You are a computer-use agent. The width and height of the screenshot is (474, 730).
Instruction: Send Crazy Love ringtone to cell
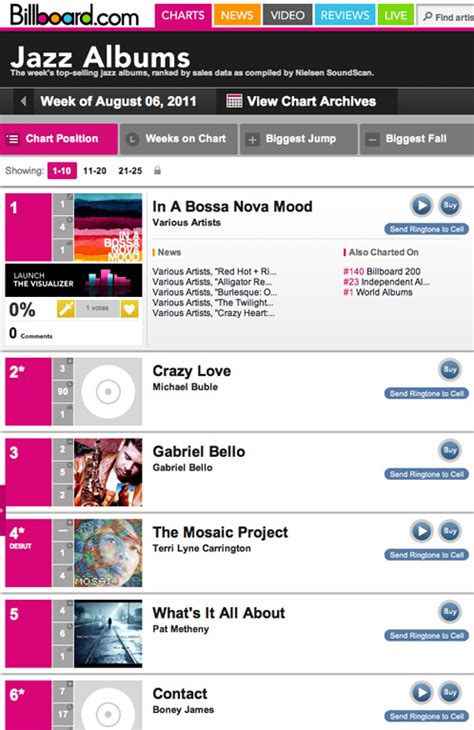tap(427, 393)
